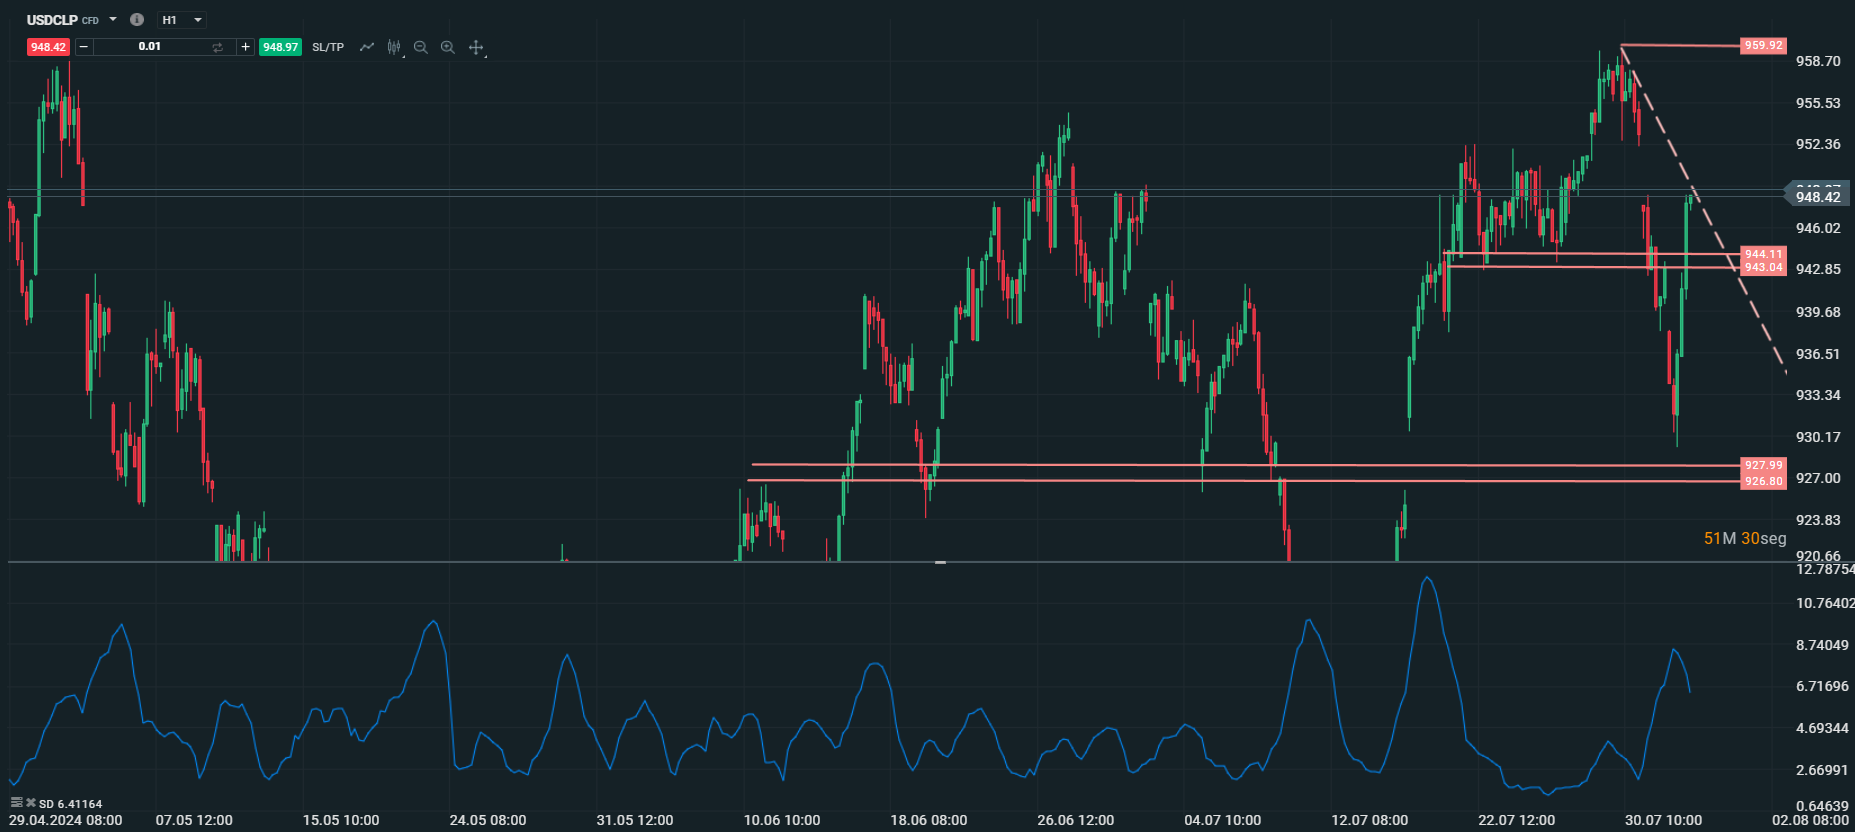Open SD indicator settings icon
The image size is (1855, 832).
[16, 803]
